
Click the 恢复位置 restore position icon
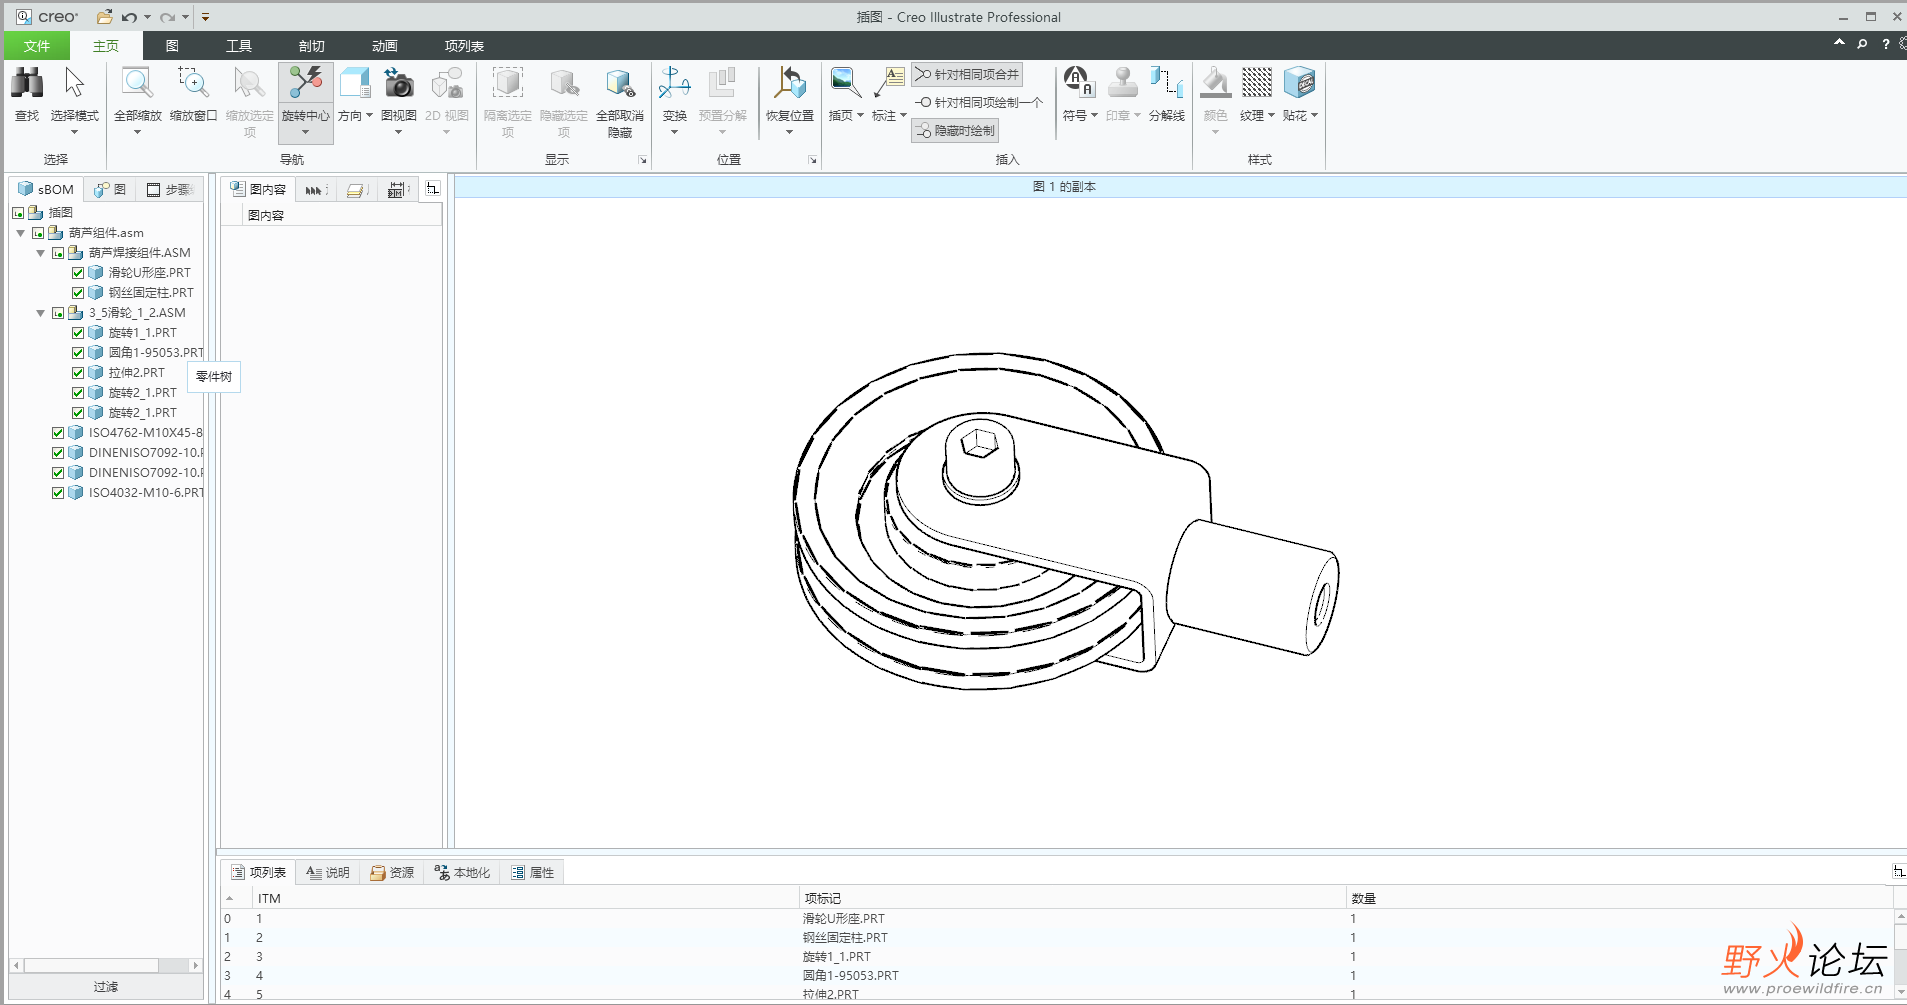pos(789,84)
